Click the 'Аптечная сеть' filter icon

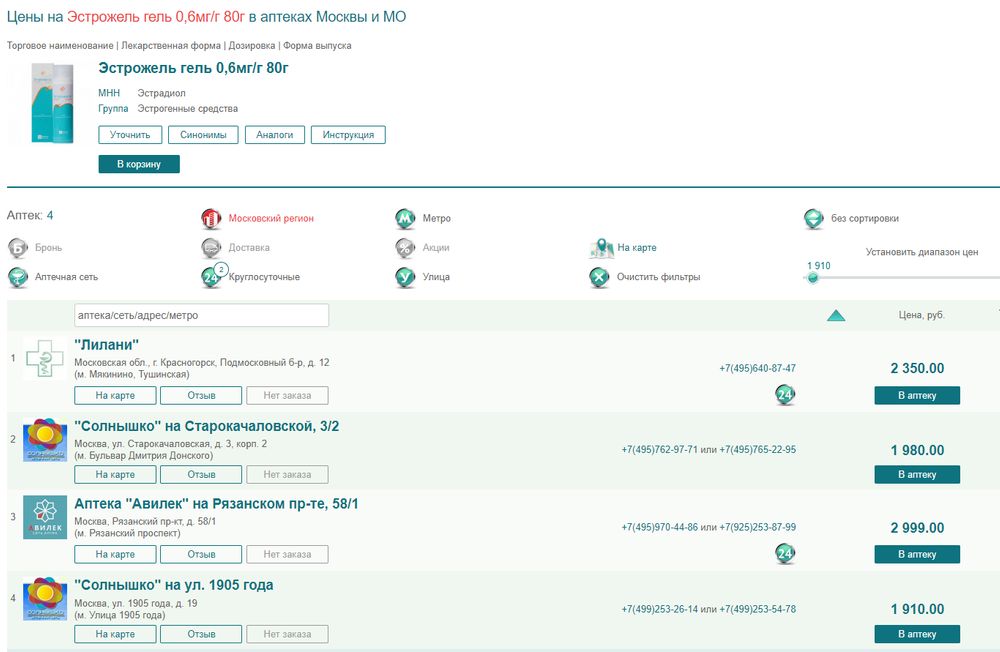[x=18, y=278]
